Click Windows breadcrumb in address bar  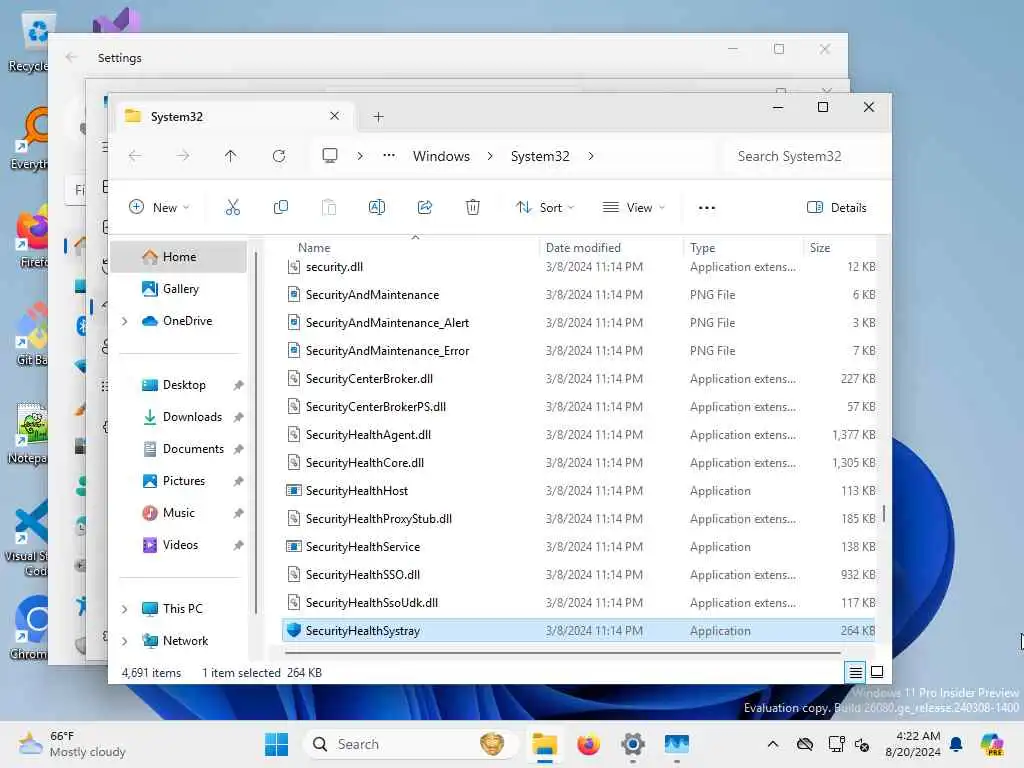441,156
